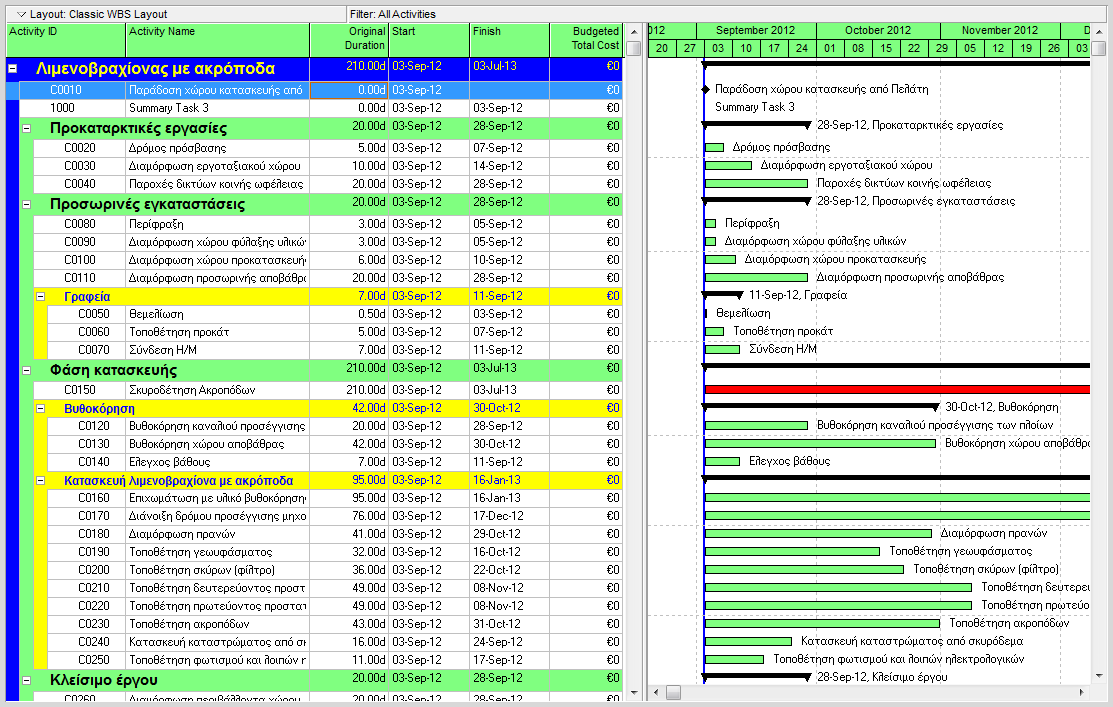Select the Gantt bar for Σύνδεση Η/Μ
Image resolution: width=1113 pixels, height=707 pixels.
point(722,350)
